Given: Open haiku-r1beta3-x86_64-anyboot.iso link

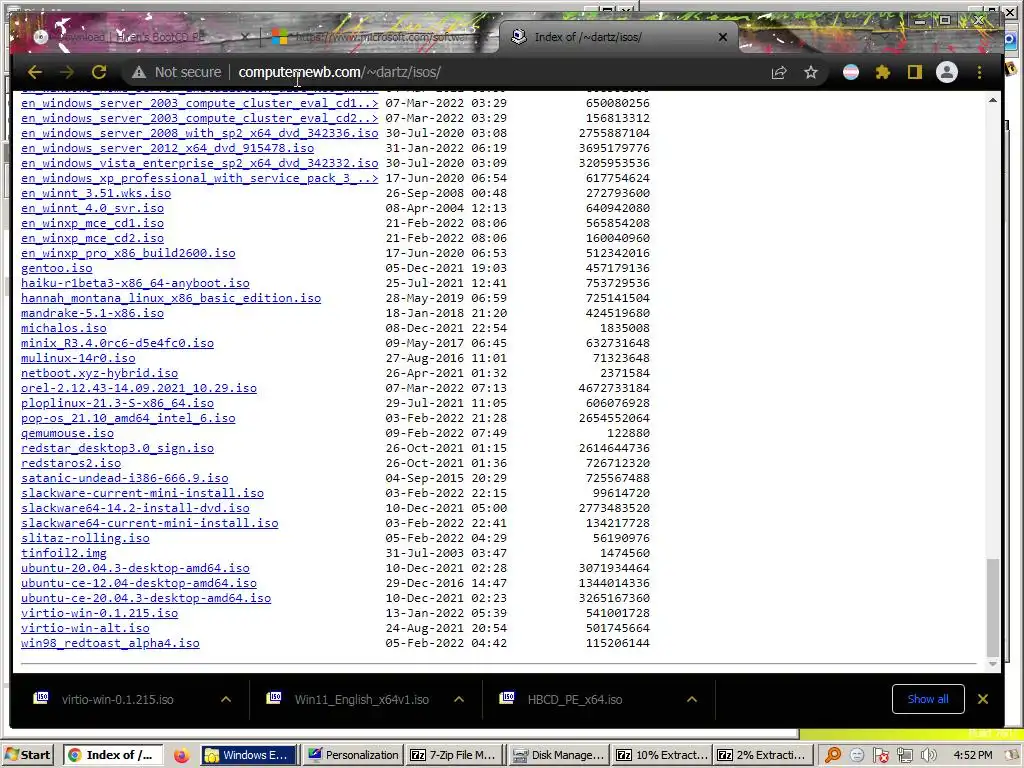Looking at the screenshot, I should (135, 283).
